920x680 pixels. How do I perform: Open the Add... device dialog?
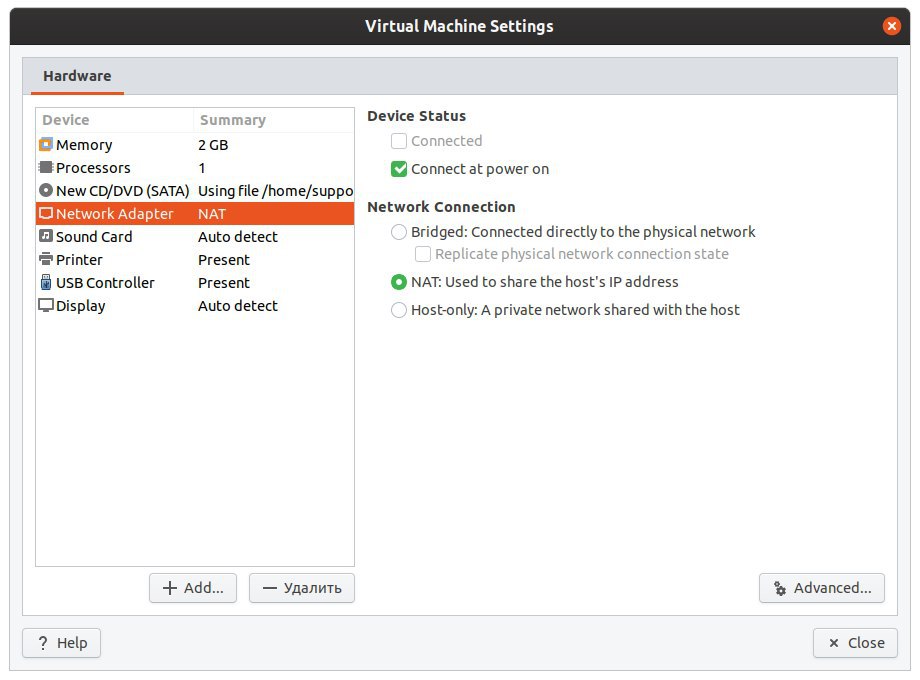193,588
